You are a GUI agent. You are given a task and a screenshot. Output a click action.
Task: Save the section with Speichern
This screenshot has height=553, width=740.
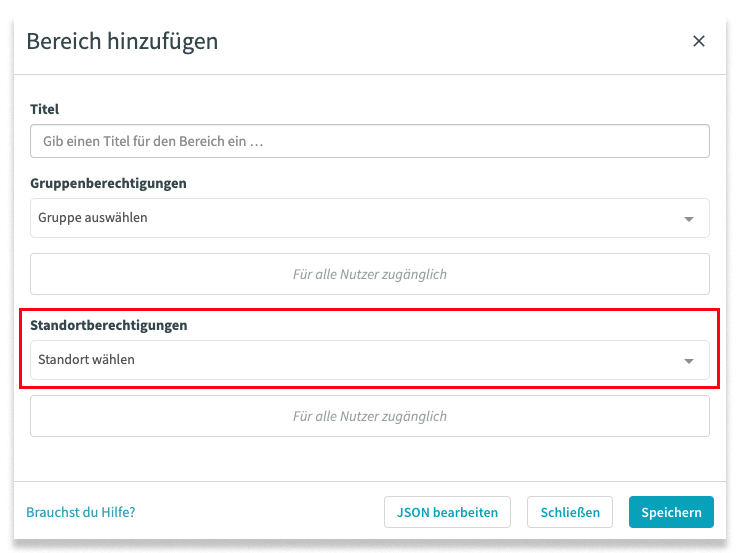pos(670,512)
